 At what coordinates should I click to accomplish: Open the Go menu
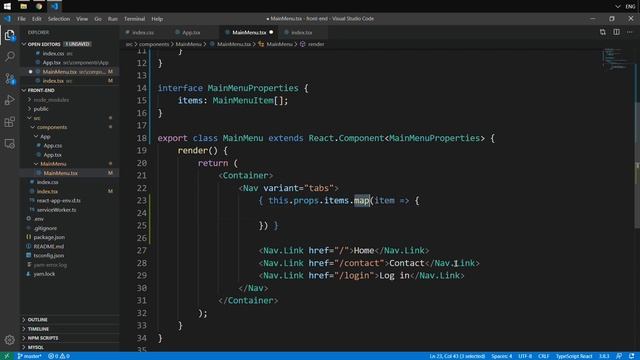click(98, 19)
